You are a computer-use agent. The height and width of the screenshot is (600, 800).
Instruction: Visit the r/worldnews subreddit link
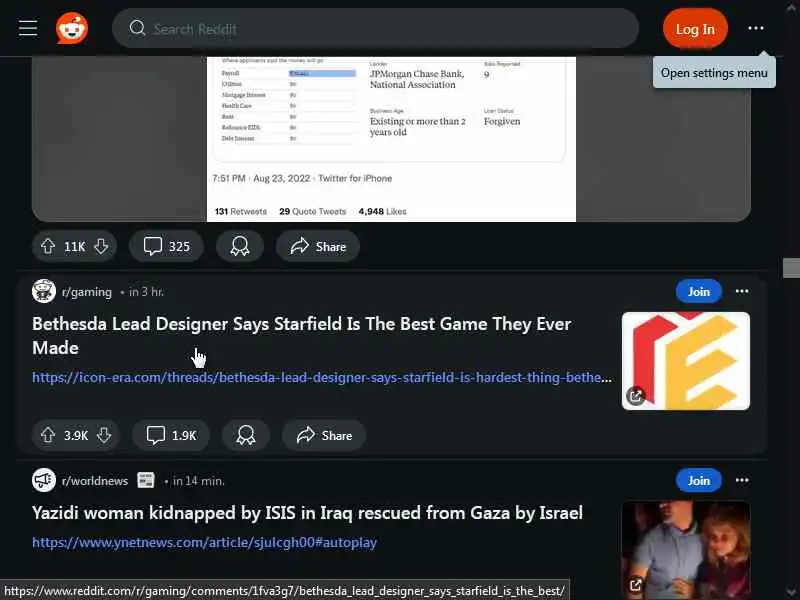(95, 481)
